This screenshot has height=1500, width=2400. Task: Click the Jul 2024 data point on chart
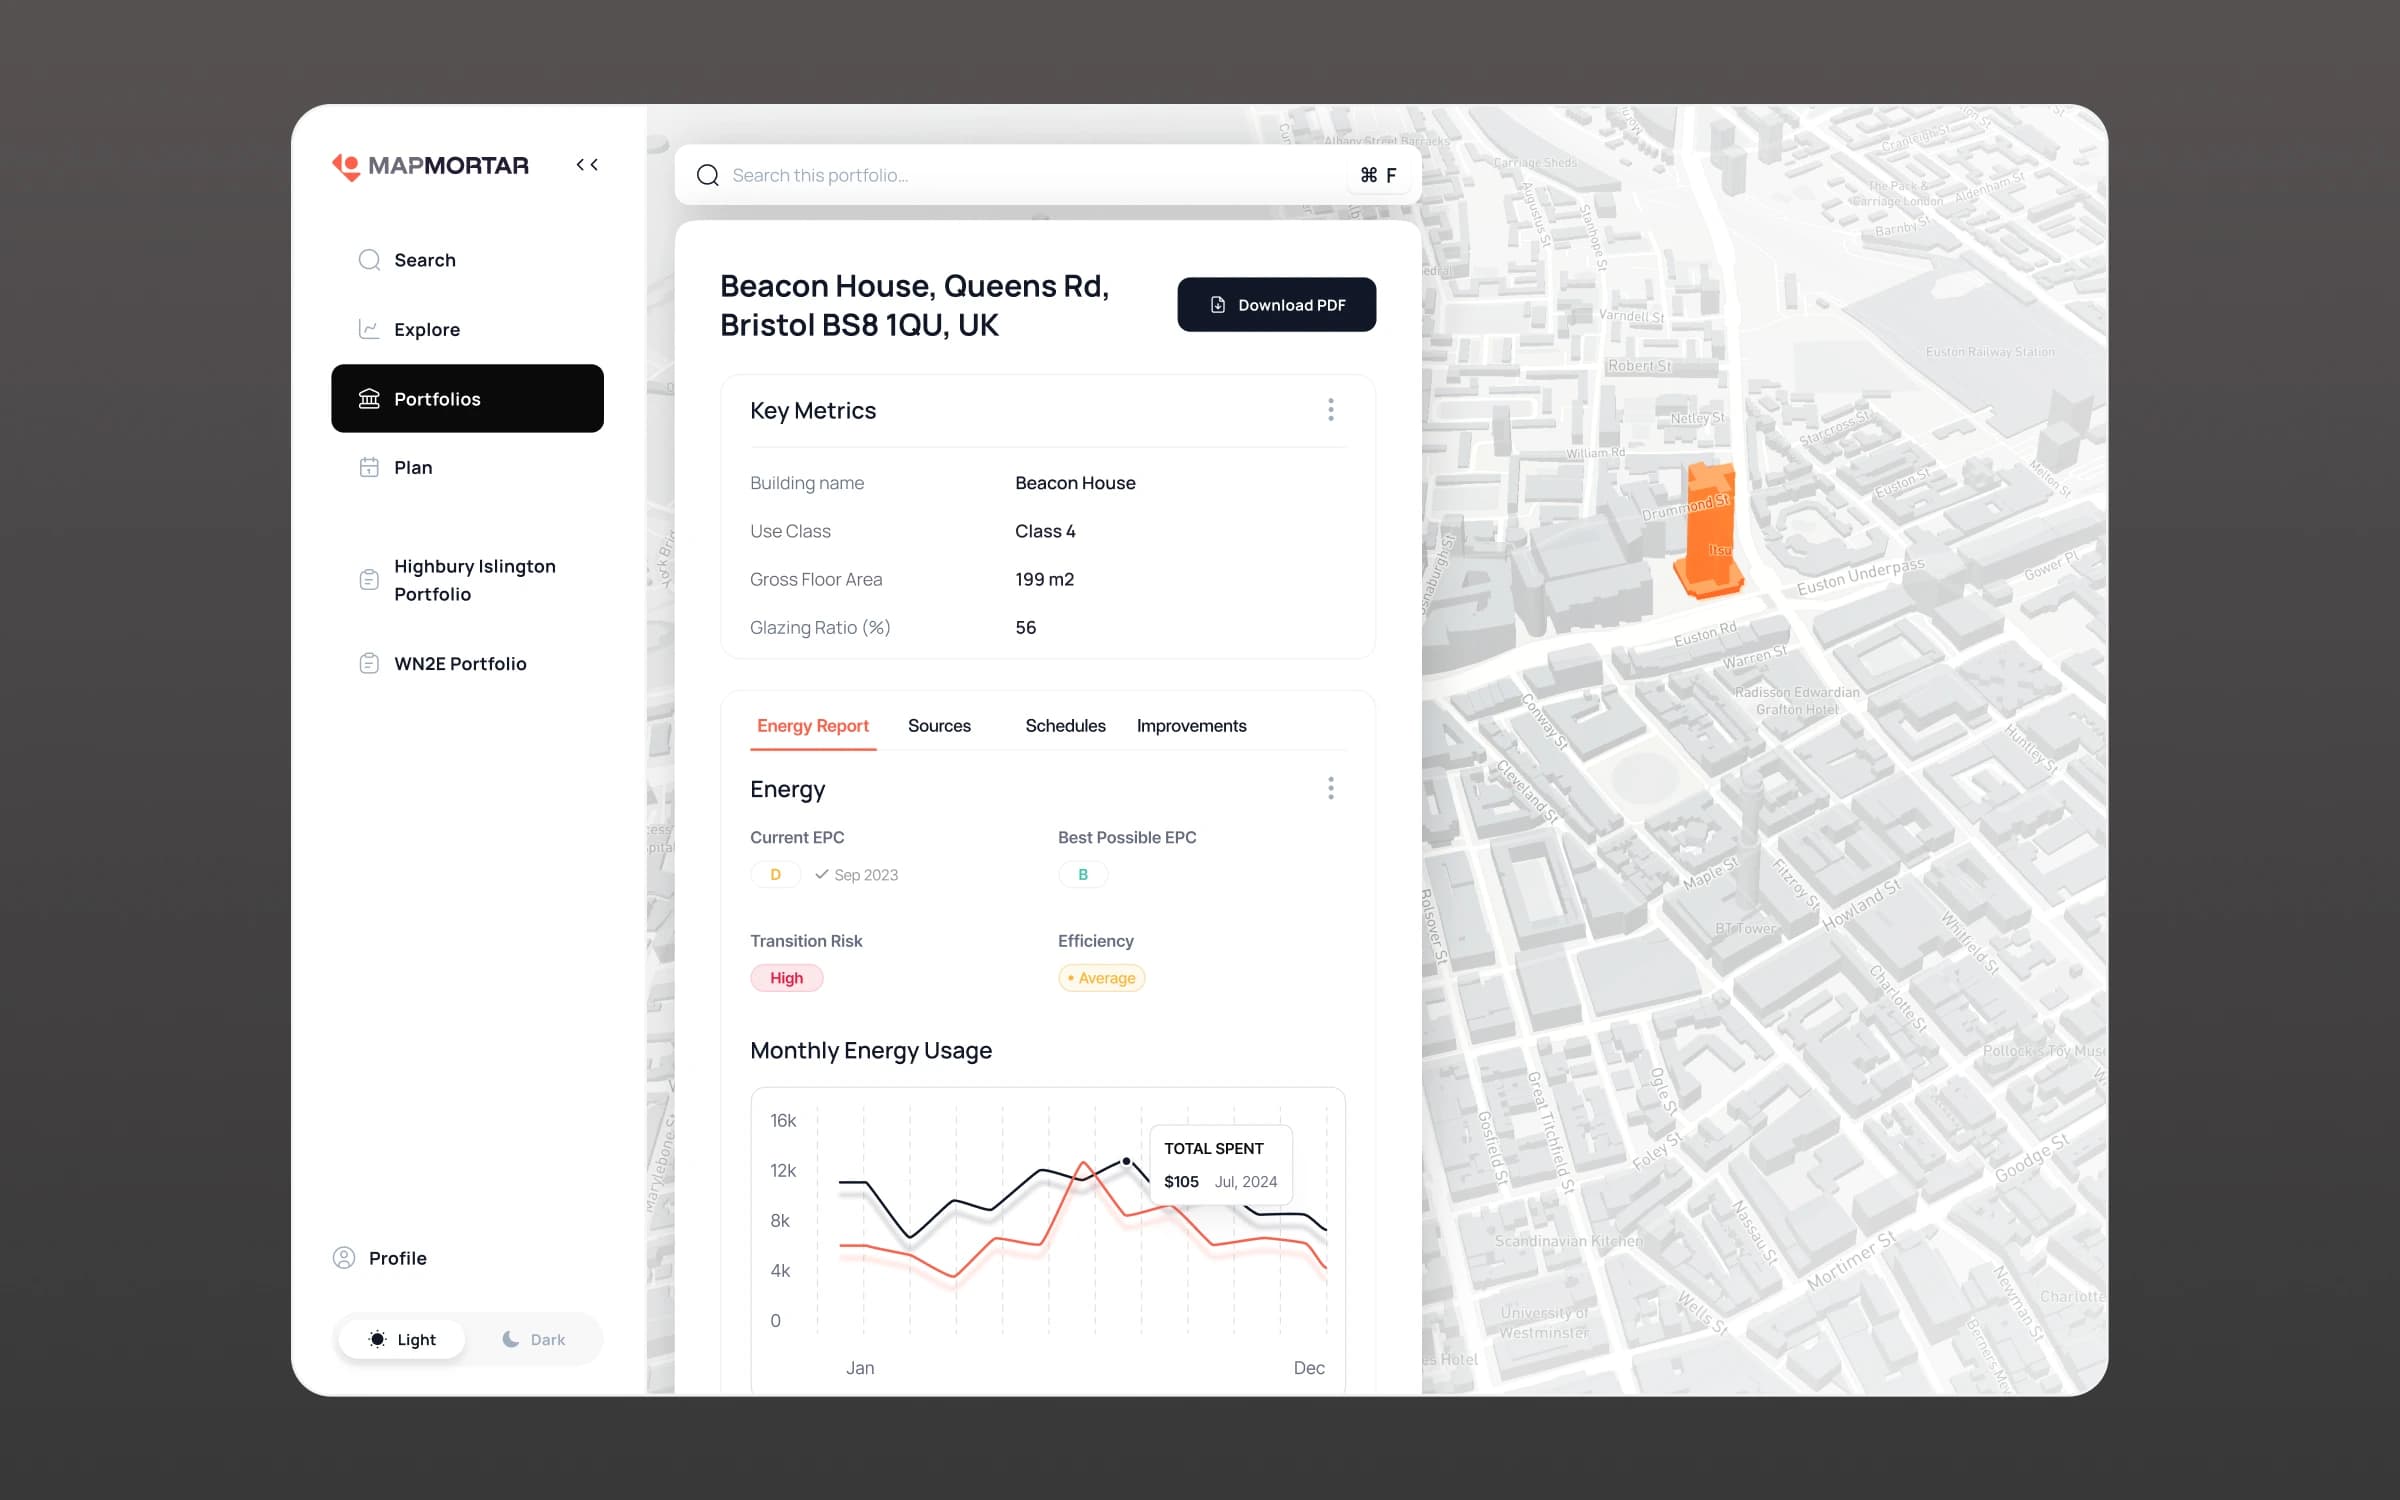(1126, 1161)
